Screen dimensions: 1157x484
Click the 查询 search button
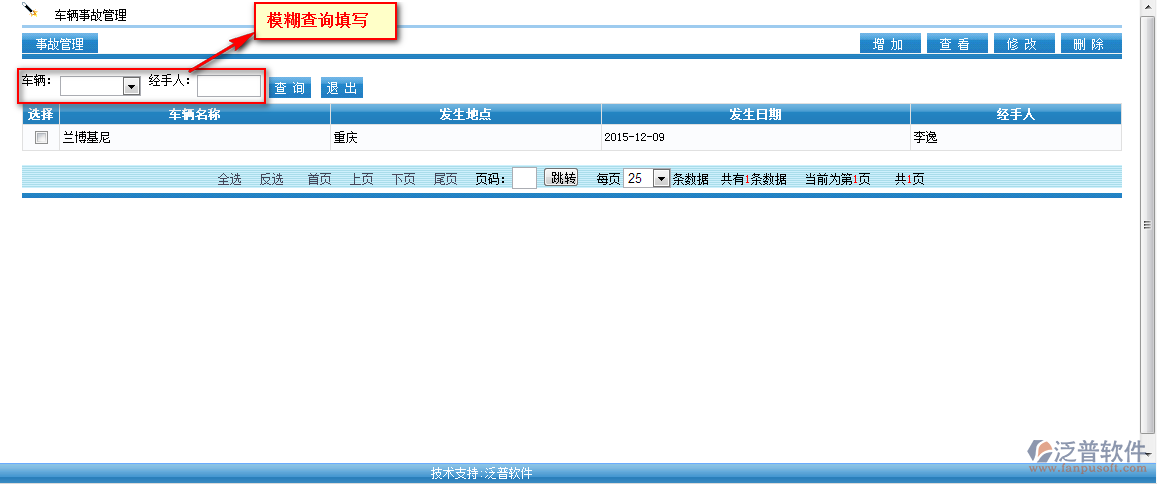coord(290,88)
